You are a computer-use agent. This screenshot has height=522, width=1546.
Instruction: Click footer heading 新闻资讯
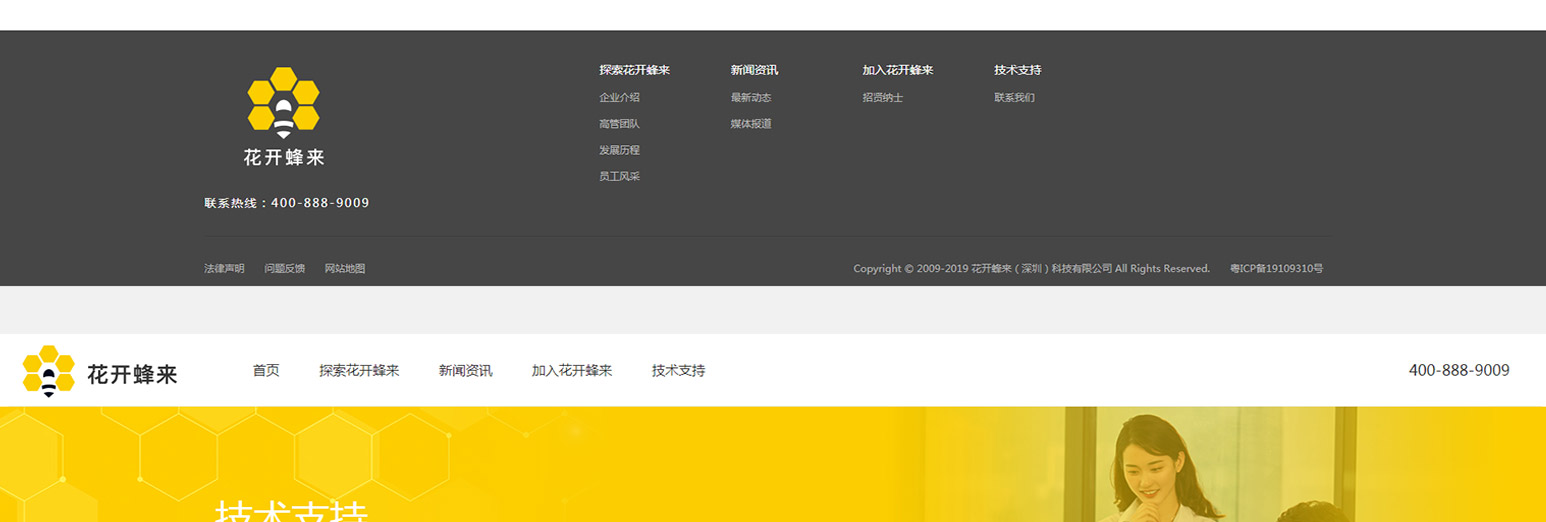pos(754,70)
